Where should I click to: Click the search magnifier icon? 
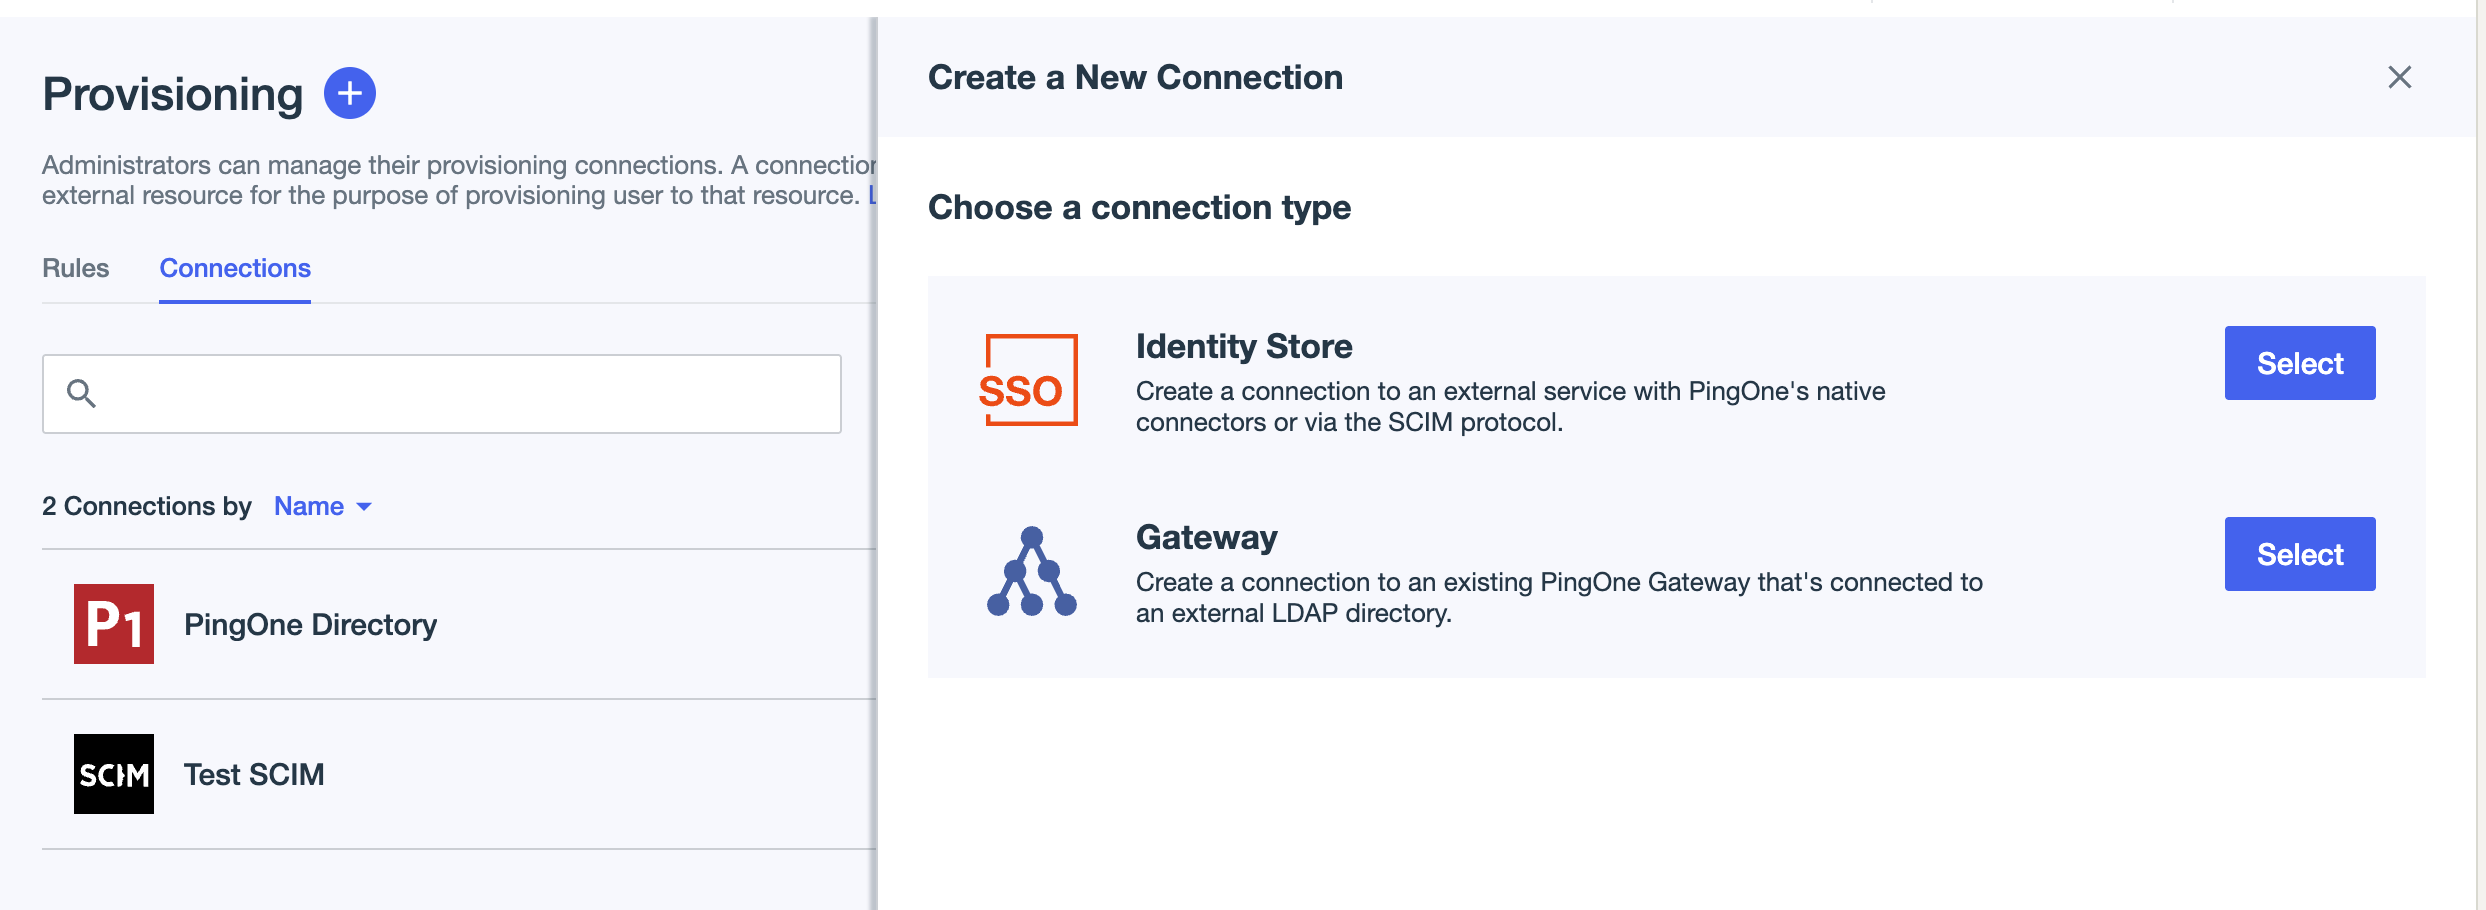pyautogui.click(x=84, y=393)
